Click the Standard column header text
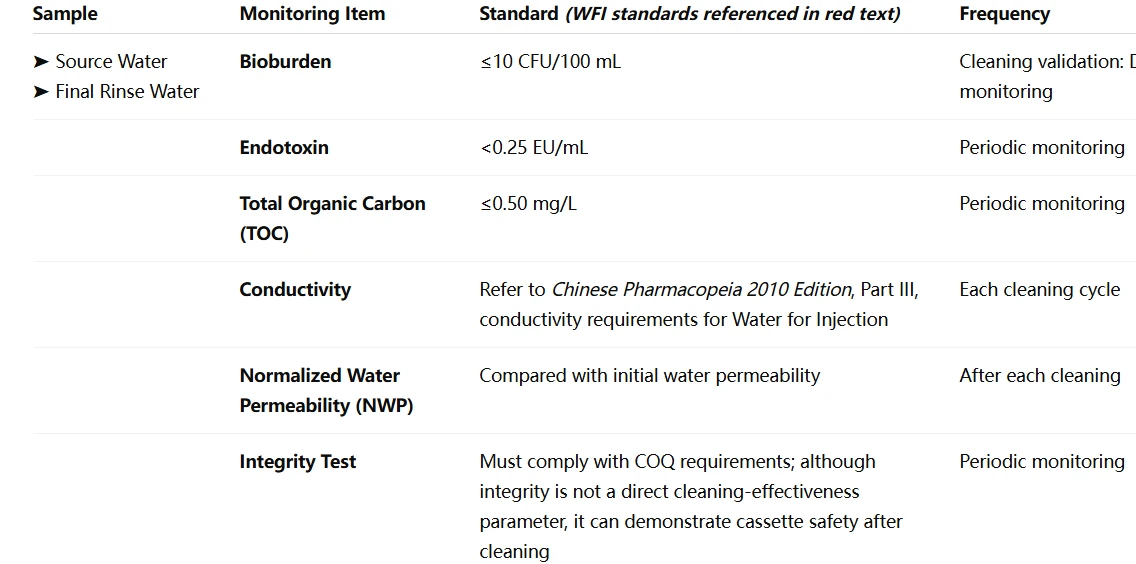 click(519, 14)
